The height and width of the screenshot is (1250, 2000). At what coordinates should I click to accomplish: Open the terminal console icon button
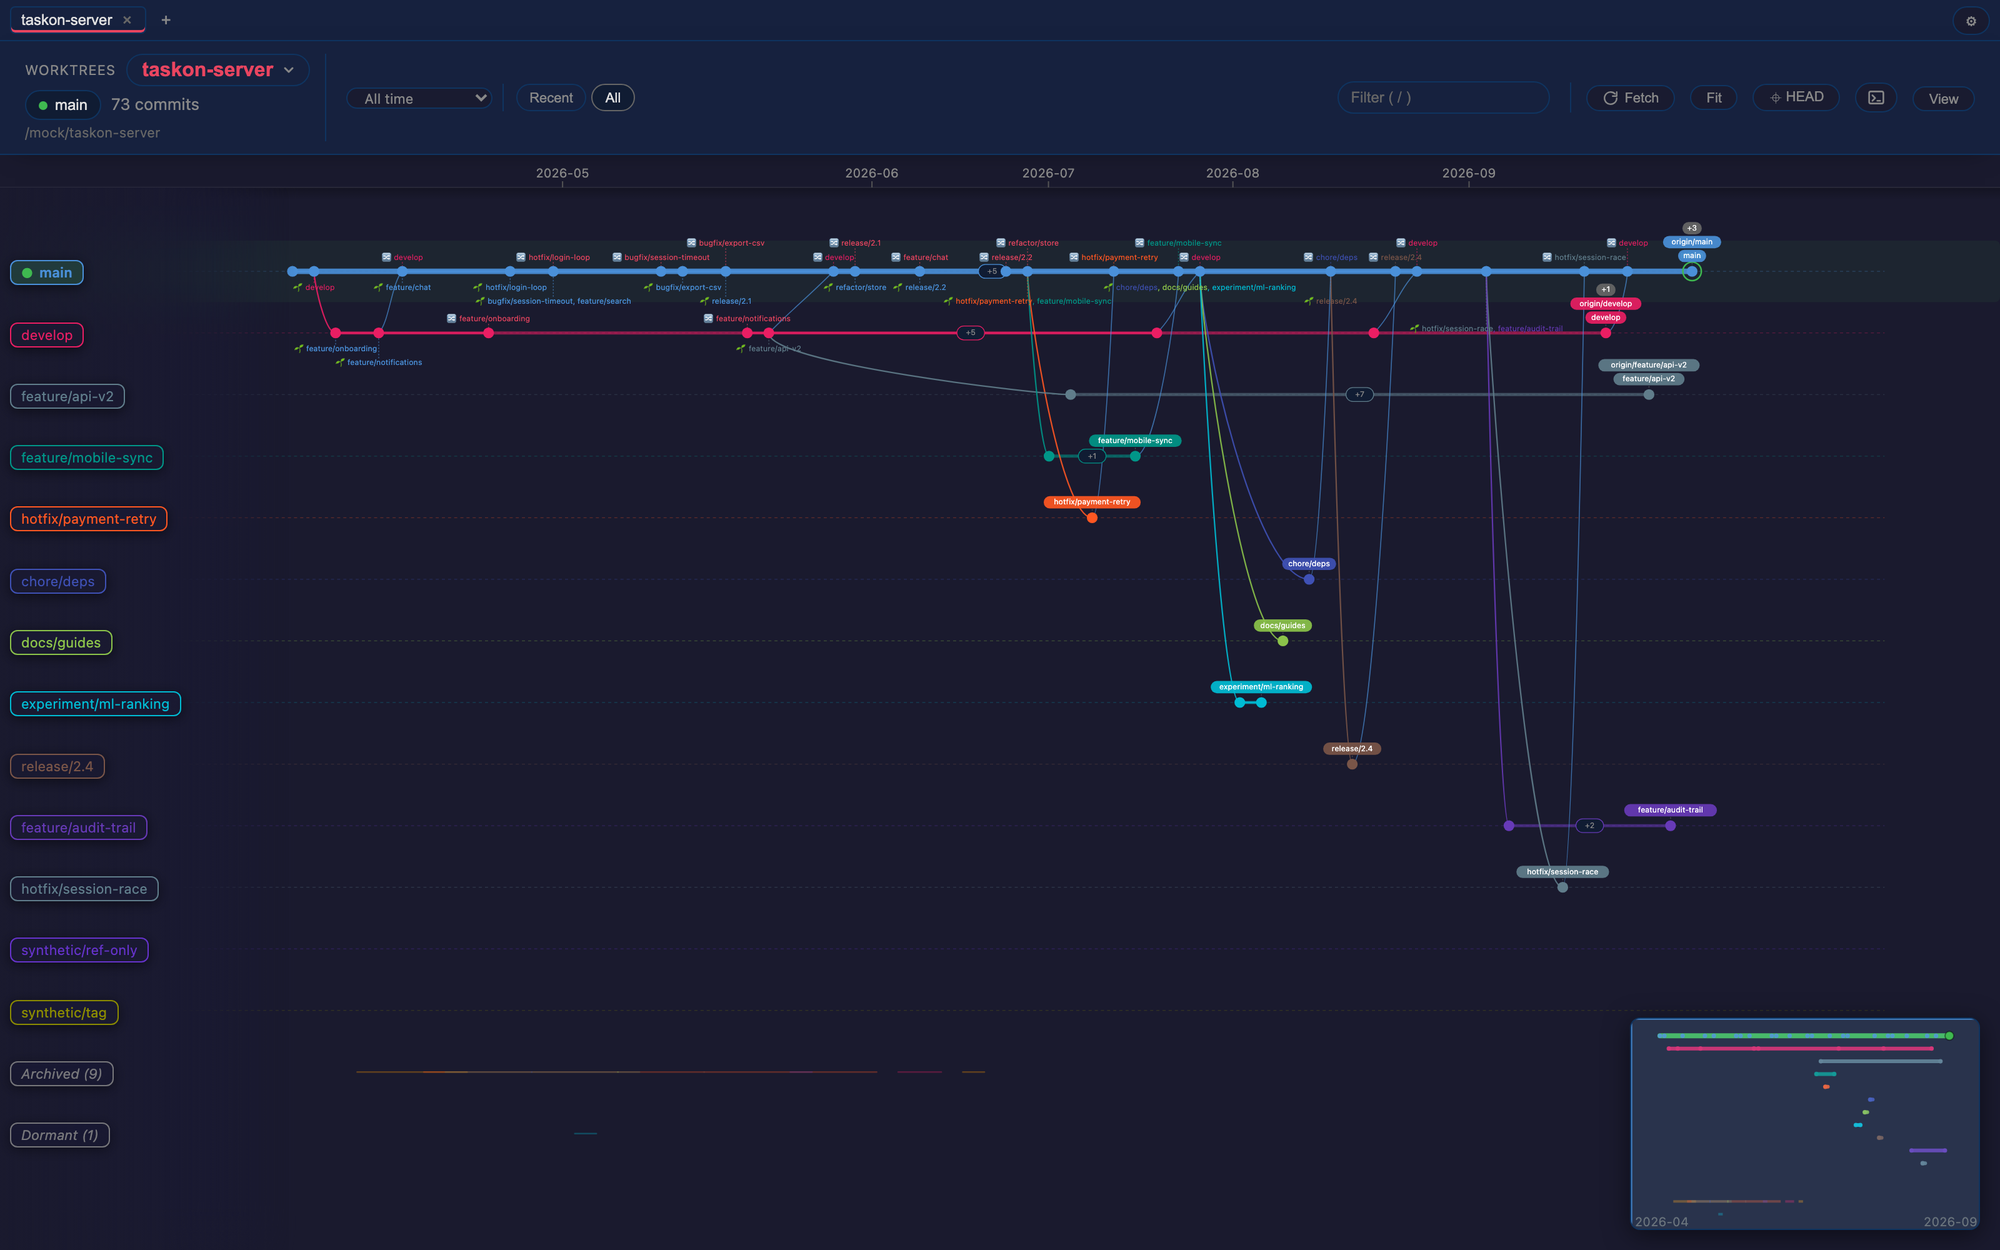pos(1876,98)
